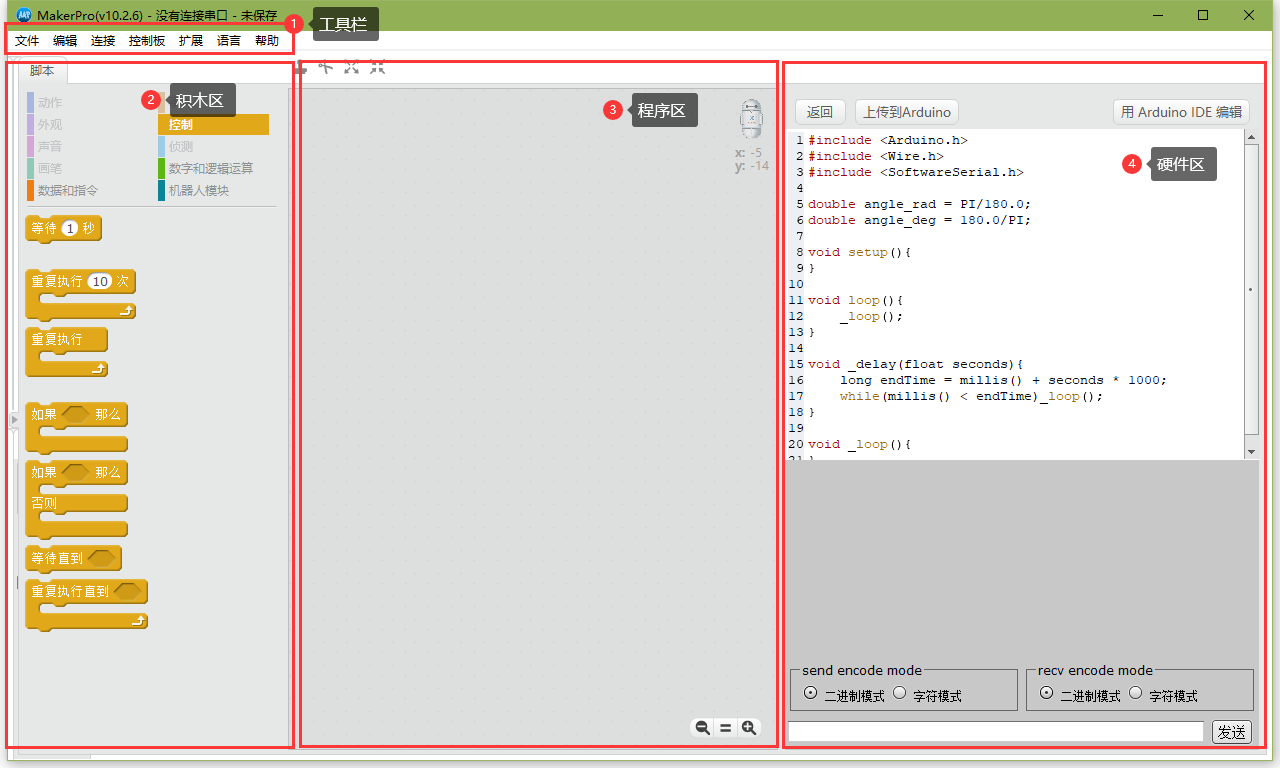Click the grow block icon
The width and height of the screenshot is (1280, 768).
[x=351, y=67]
